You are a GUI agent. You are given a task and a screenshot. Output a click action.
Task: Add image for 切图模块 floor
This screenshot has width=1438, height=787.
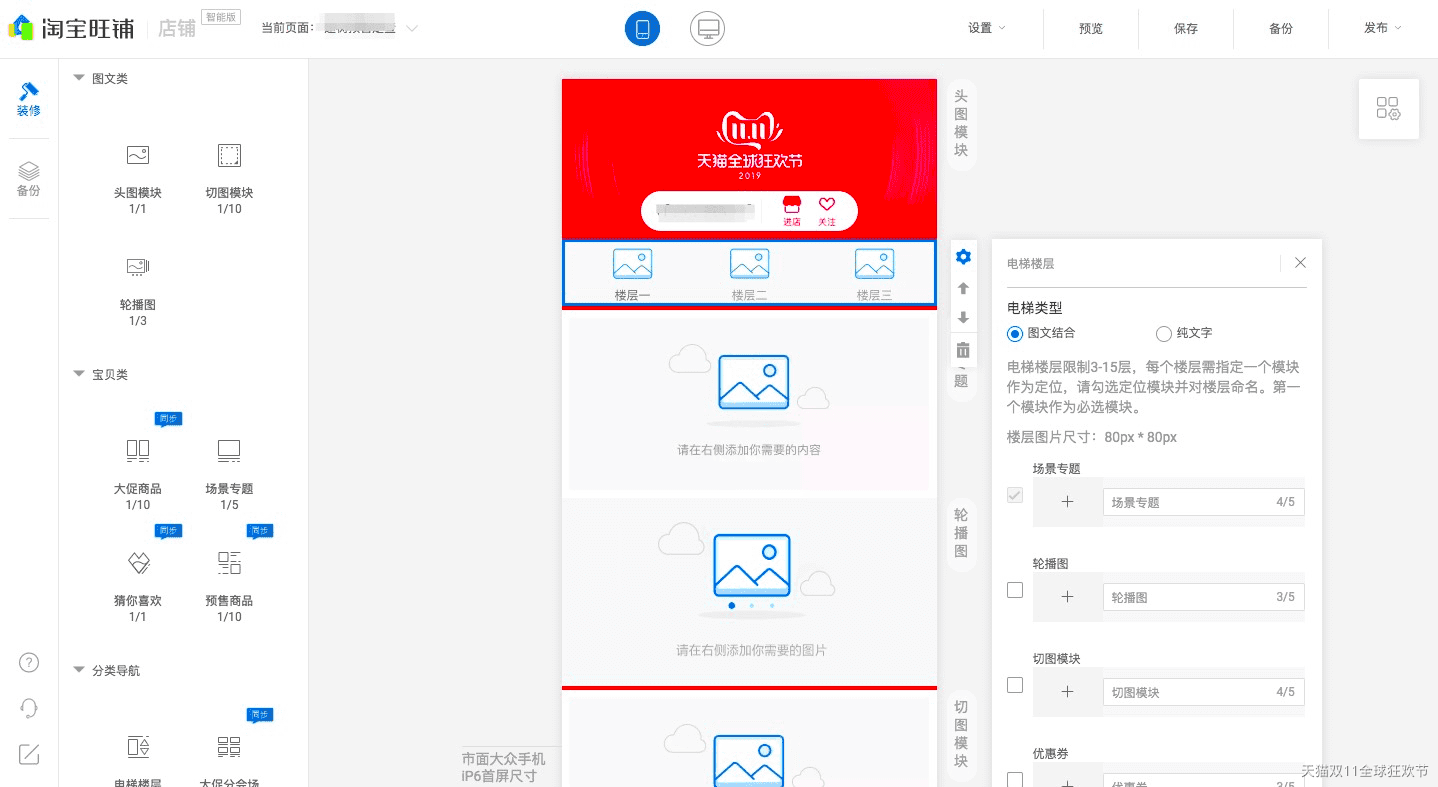point(1067,692)
